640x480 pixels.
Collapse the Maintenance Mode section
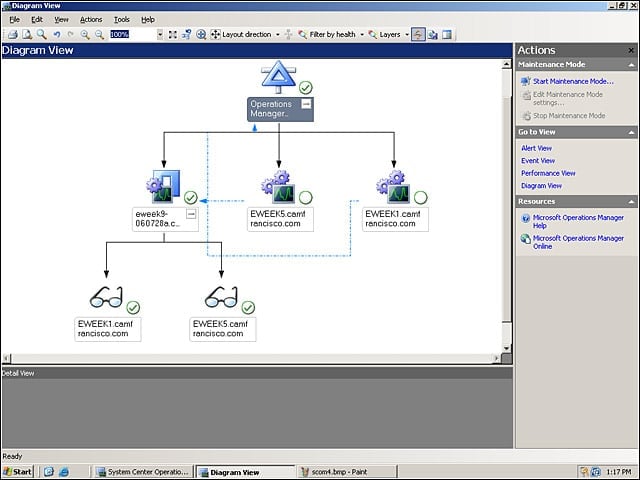click(631, 65)
